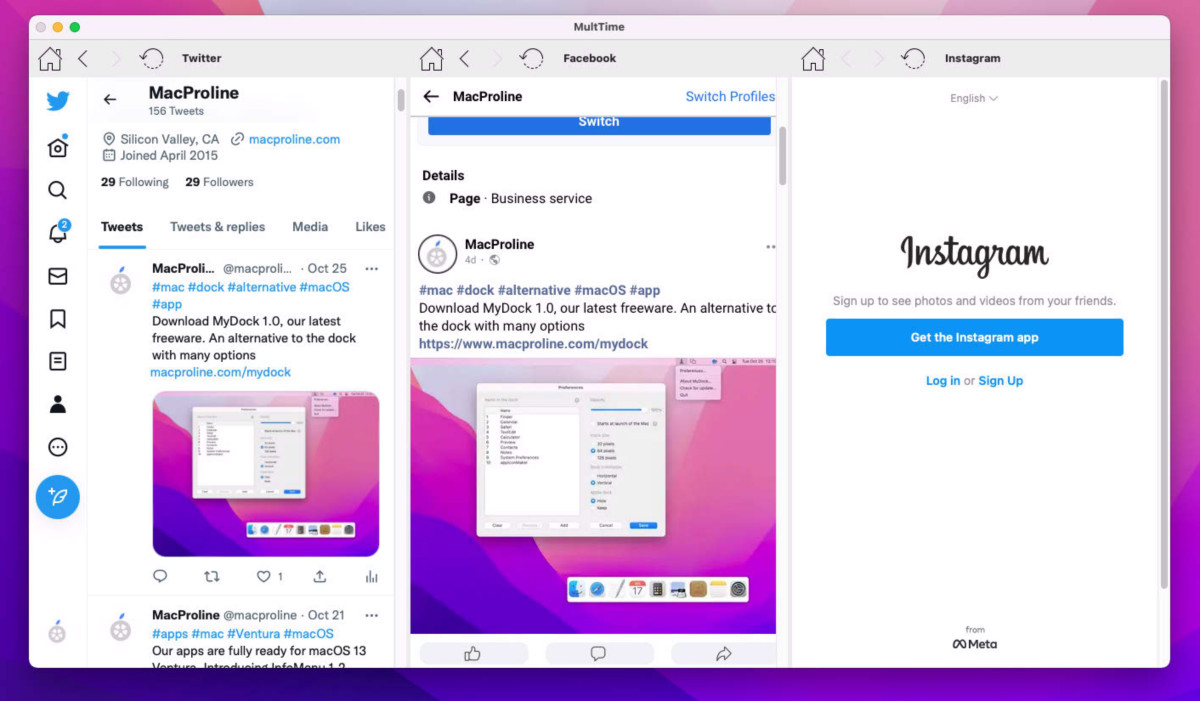Switch to the Tweets & replies tab
This screenshot has height=701, width=1200.
coord(218,227)
